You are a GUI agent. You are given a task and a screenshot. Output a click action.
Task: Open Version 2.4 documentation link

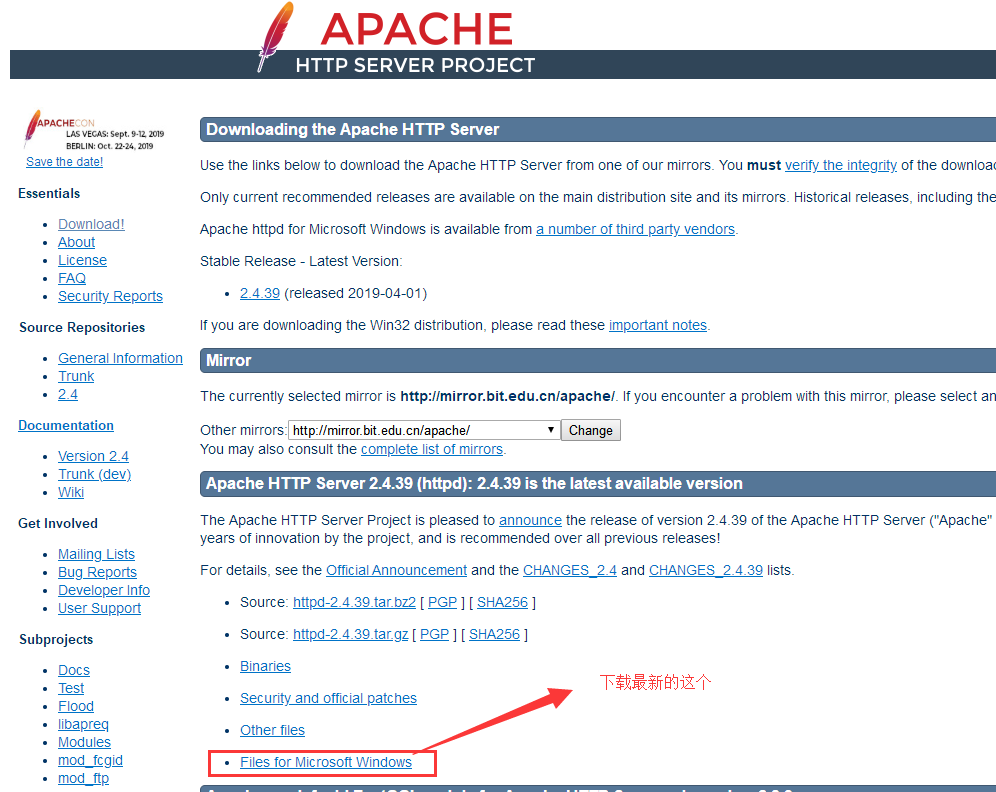pyautogui.click(x=93, y=456)
